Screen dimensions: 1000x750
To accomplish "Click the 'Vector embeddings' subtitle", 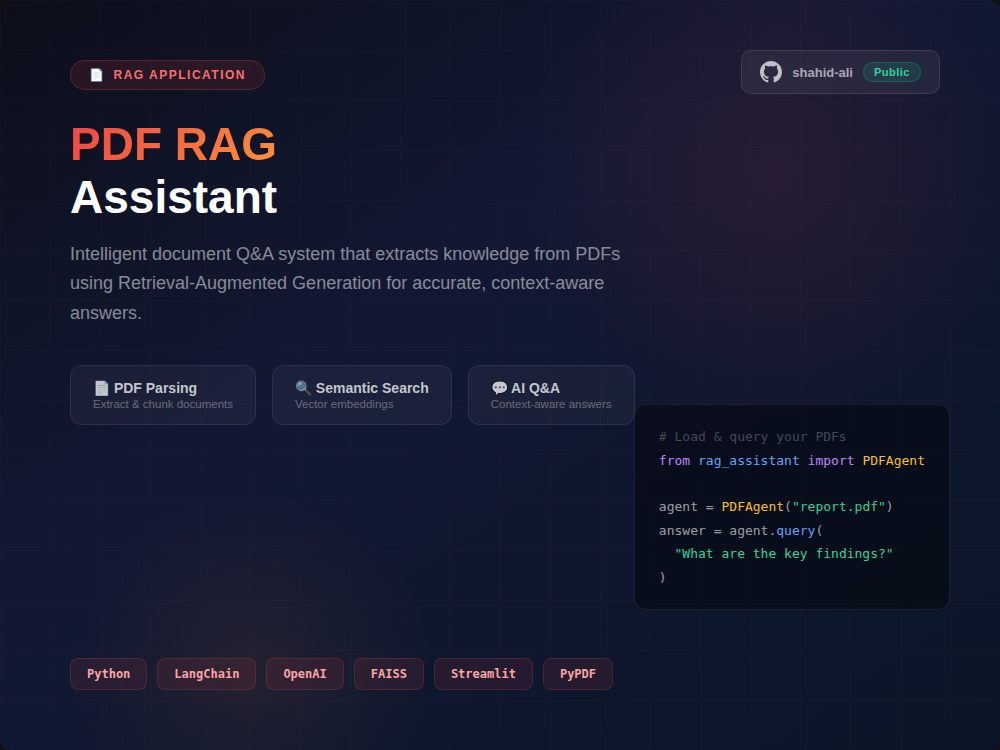I will 344,404.
